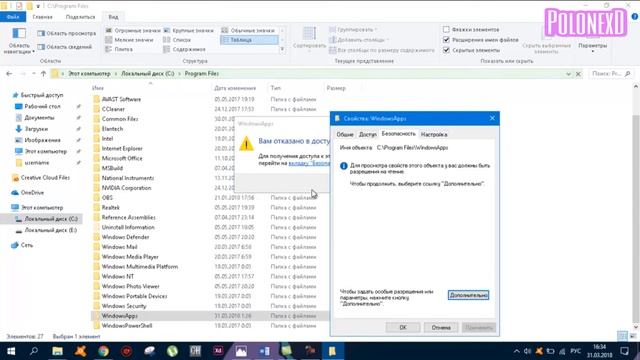Click the volume tray icon
The width and height of the screenshot is (640, 360).
pyautogui.click(x=528, y=351)
